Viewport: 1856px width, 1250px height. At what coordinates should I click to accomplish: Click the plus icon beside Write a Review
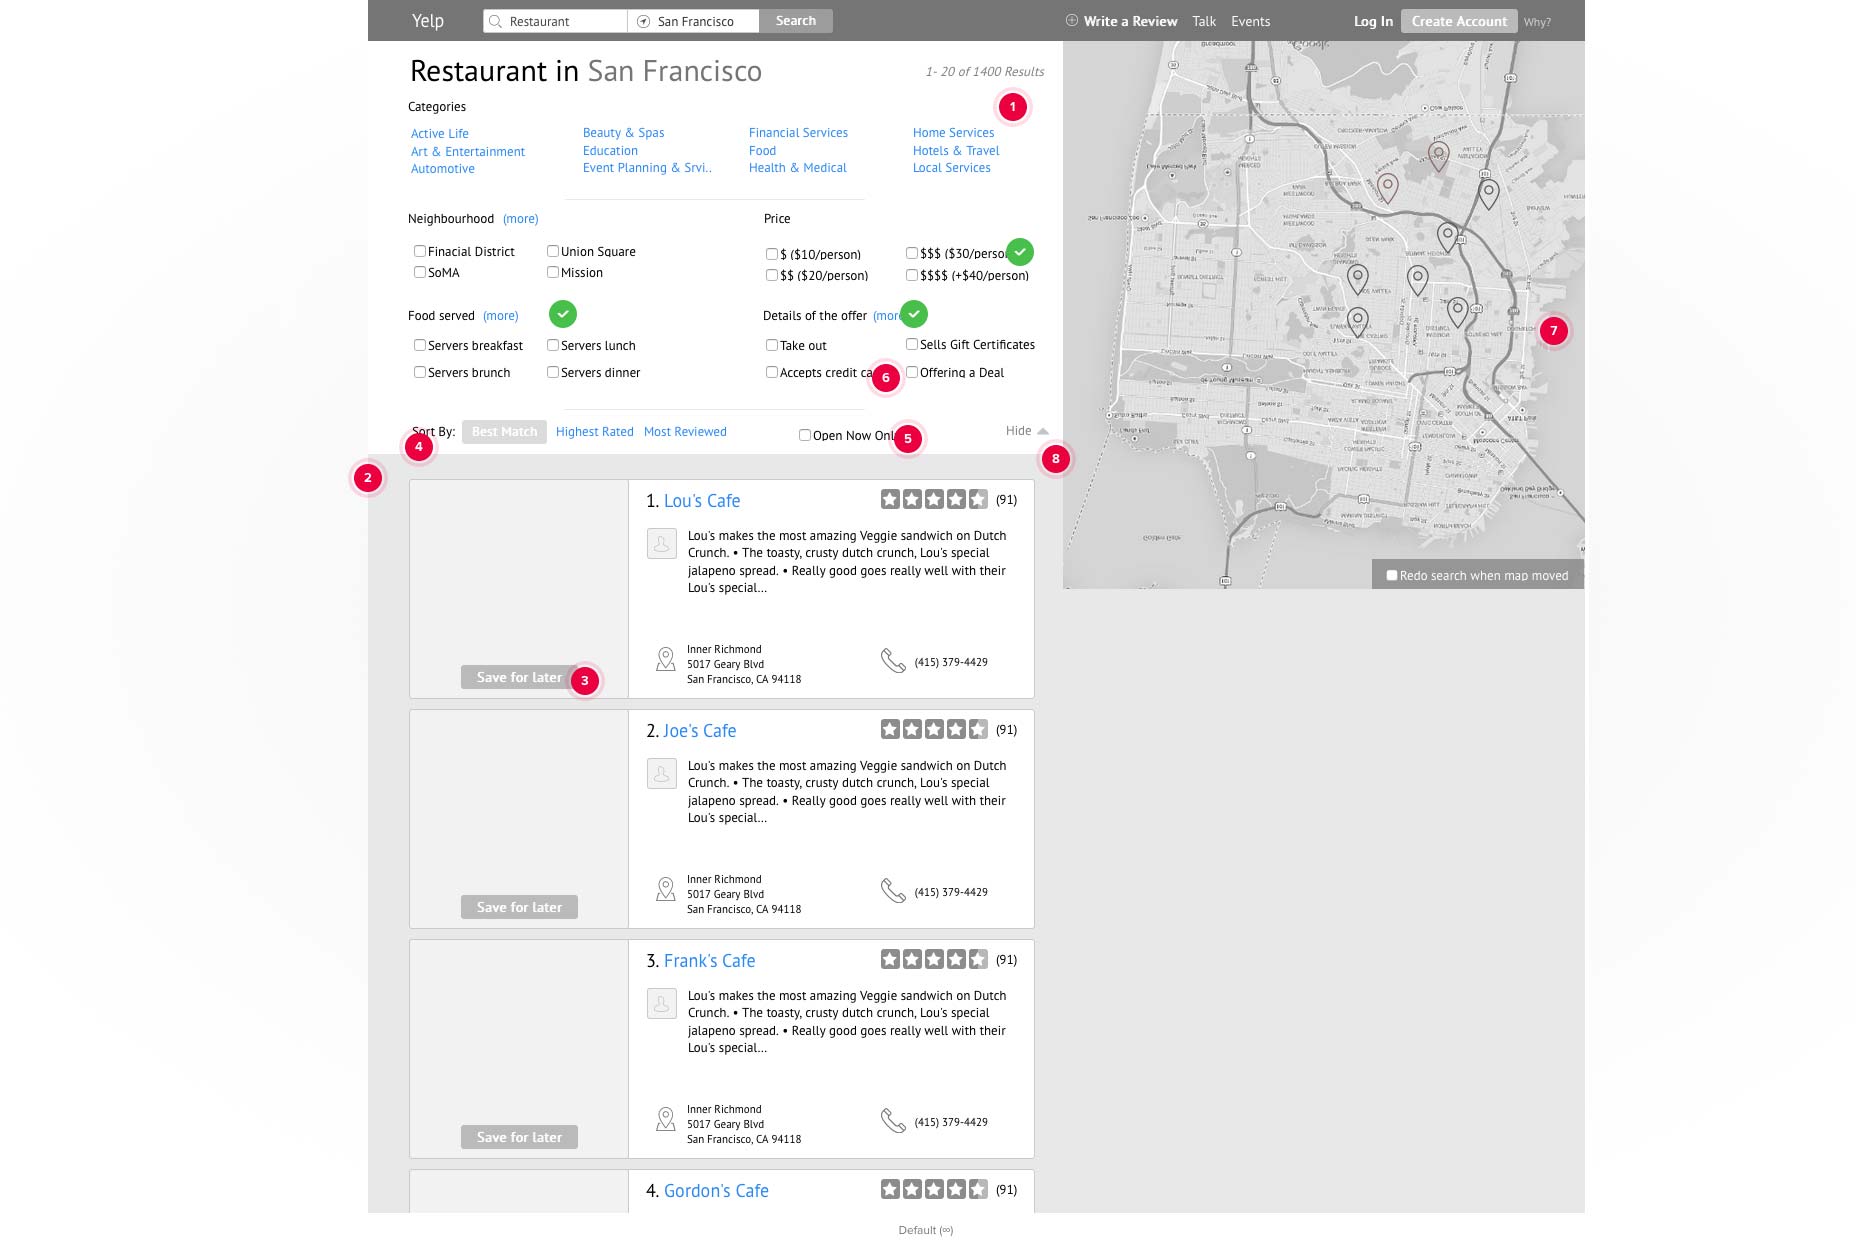(1071, 20)
